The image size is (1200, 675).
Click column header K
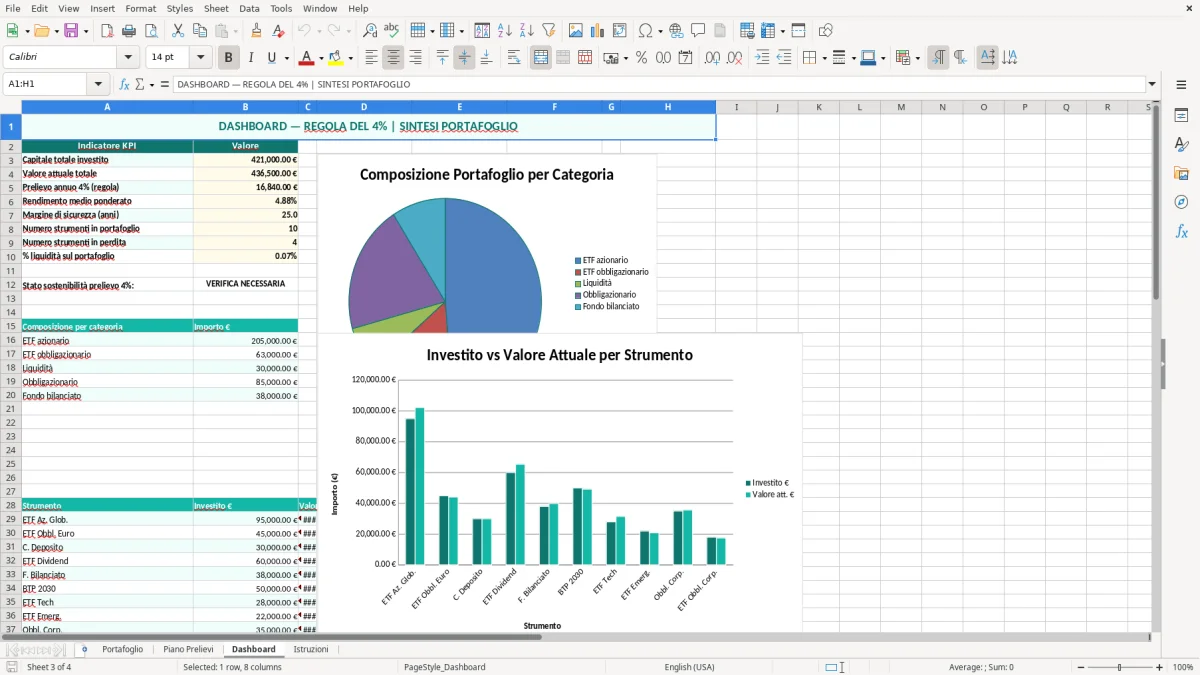tap(818, 107)
